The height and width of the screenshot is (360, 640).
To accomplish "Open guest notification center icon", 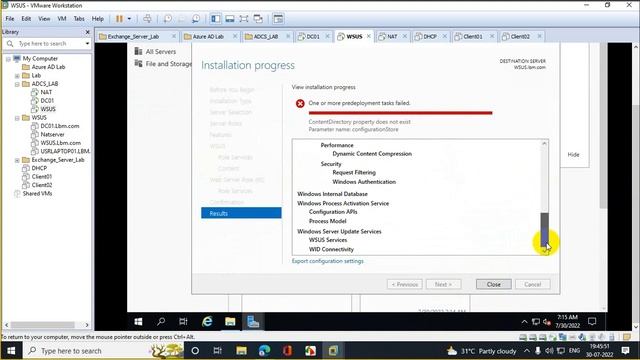I will tap(592, 322).
